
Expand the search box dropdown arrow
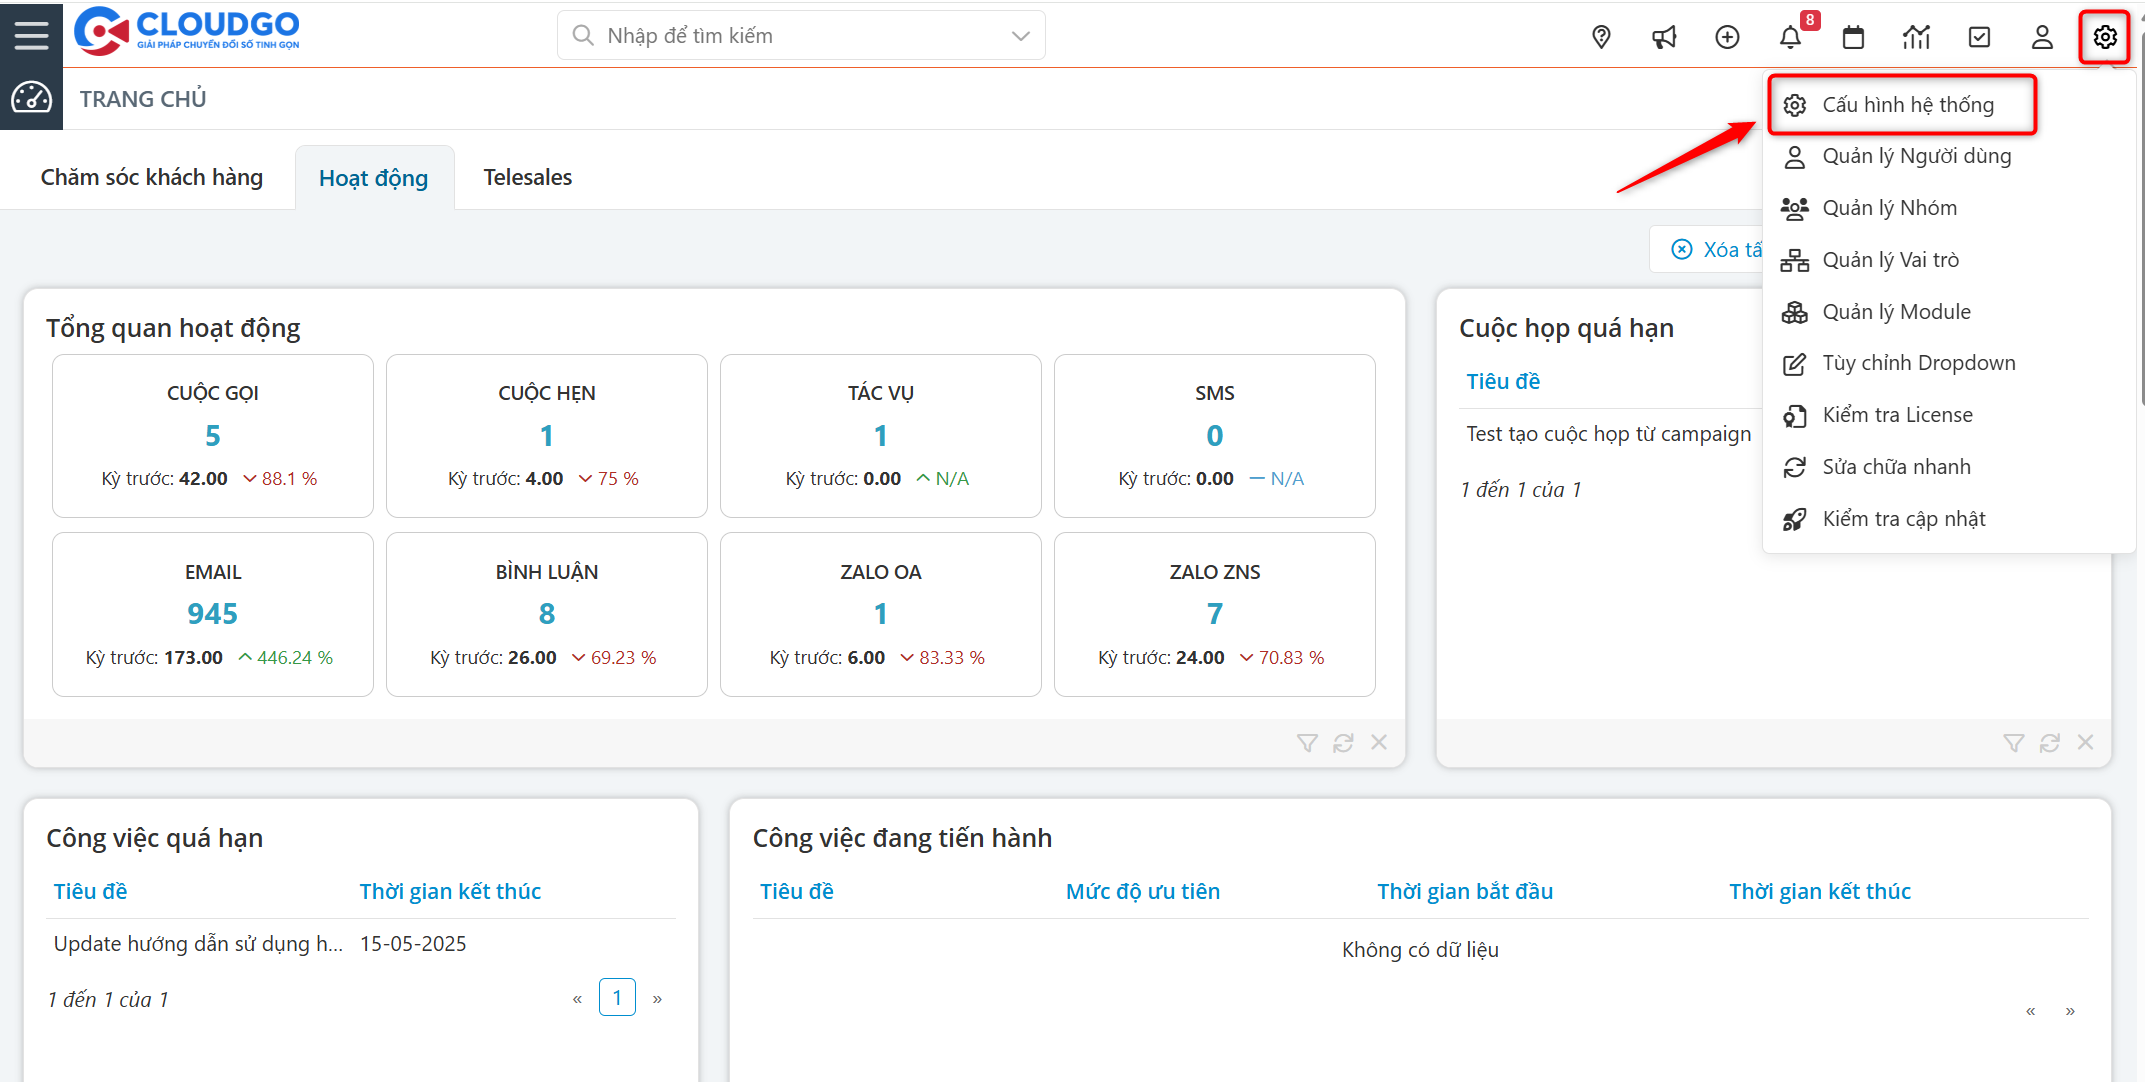click(1020, 36)
